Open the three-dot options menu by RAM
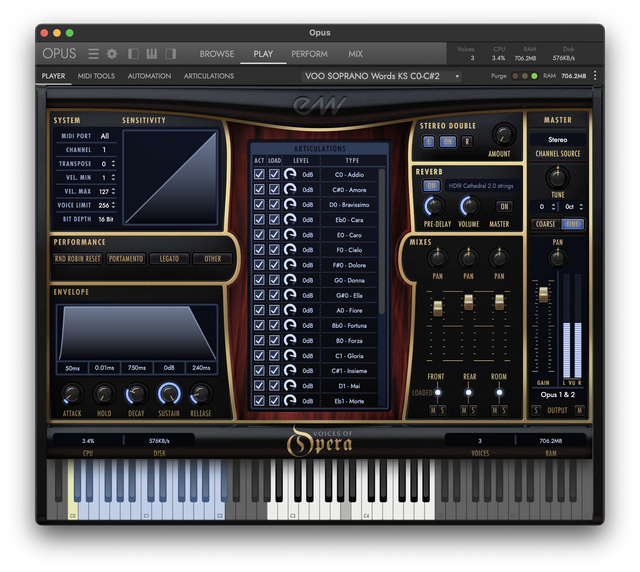The width and height of the screenshot is (640, 572). pyautogui.click(x=595, y=76)
